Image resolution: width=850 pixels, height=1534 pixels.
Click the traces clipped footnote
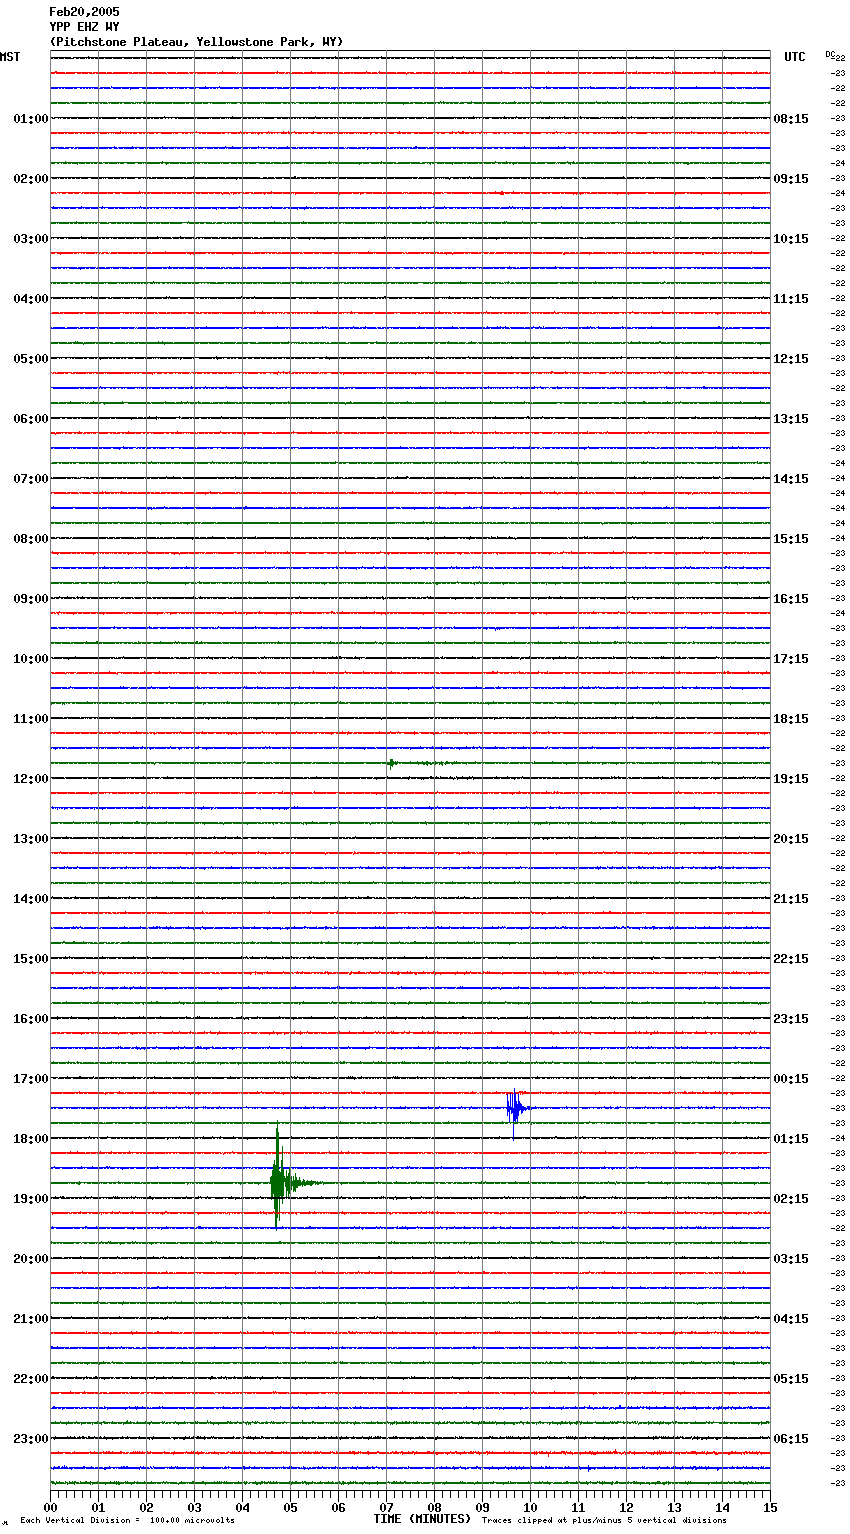coord(604,1521)
